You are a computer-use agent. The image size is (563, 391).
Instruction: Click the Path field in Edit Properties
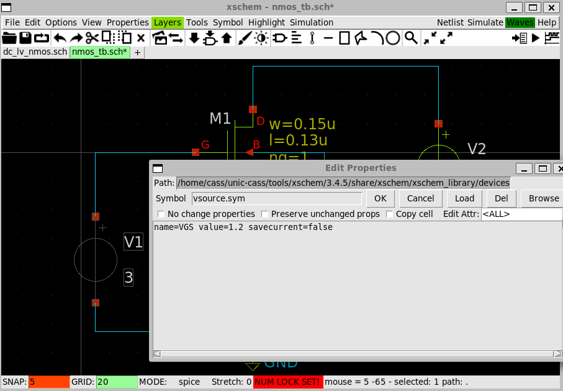pos(343,183)
